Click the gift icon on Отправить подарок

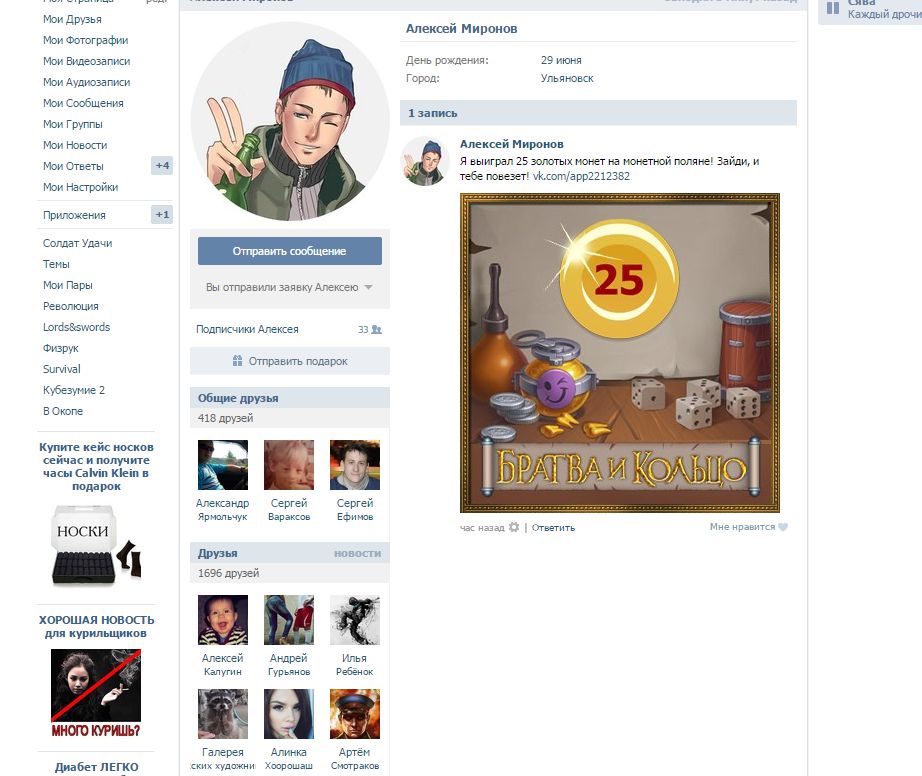tap(237, 361)
